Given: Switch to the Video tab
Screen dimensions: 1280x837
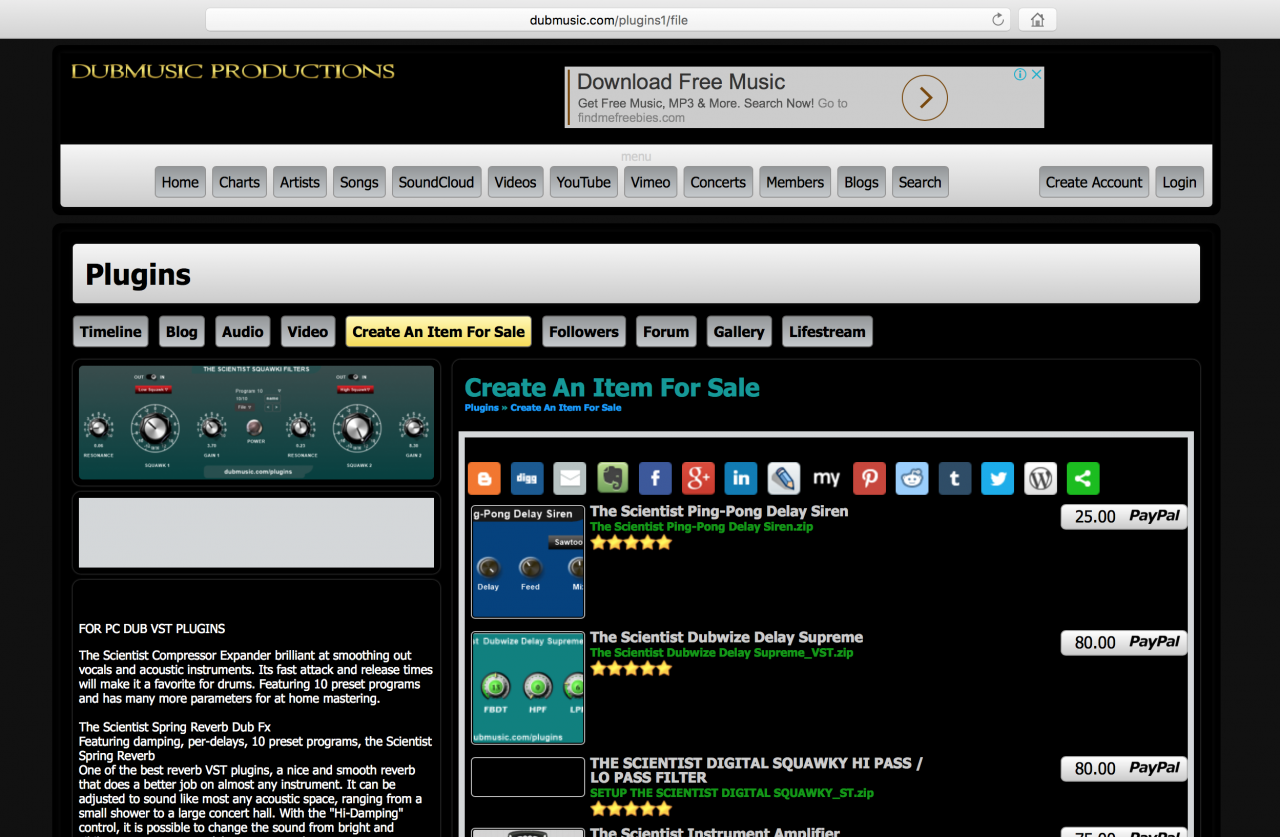Looking at the screenshot, I should [x=308, y=332].
